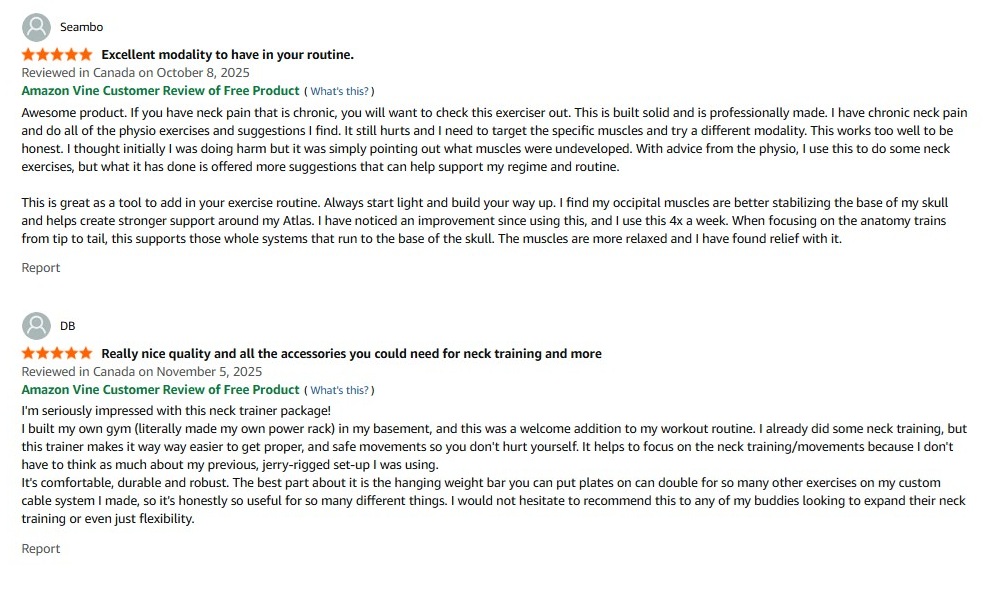Click the Amazon Vine label on DB's review
1005x592 pixels.
point(160,389)
